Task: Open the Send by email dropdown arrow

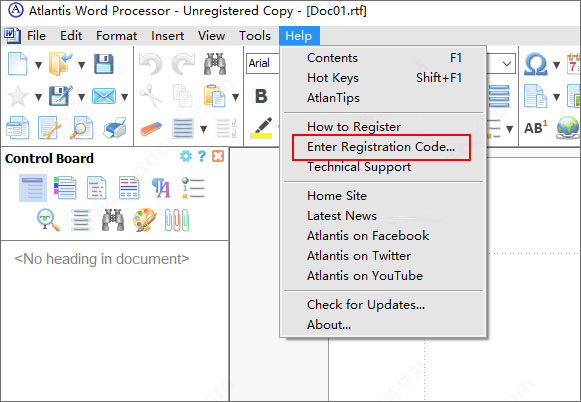Action: pos(125,97)
